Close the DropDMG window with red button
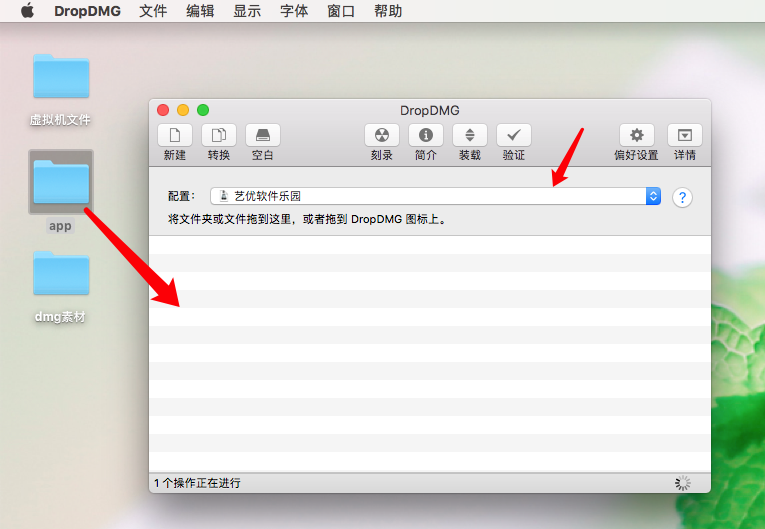Viewport: 765px width, 529px height. click(163, 110)
